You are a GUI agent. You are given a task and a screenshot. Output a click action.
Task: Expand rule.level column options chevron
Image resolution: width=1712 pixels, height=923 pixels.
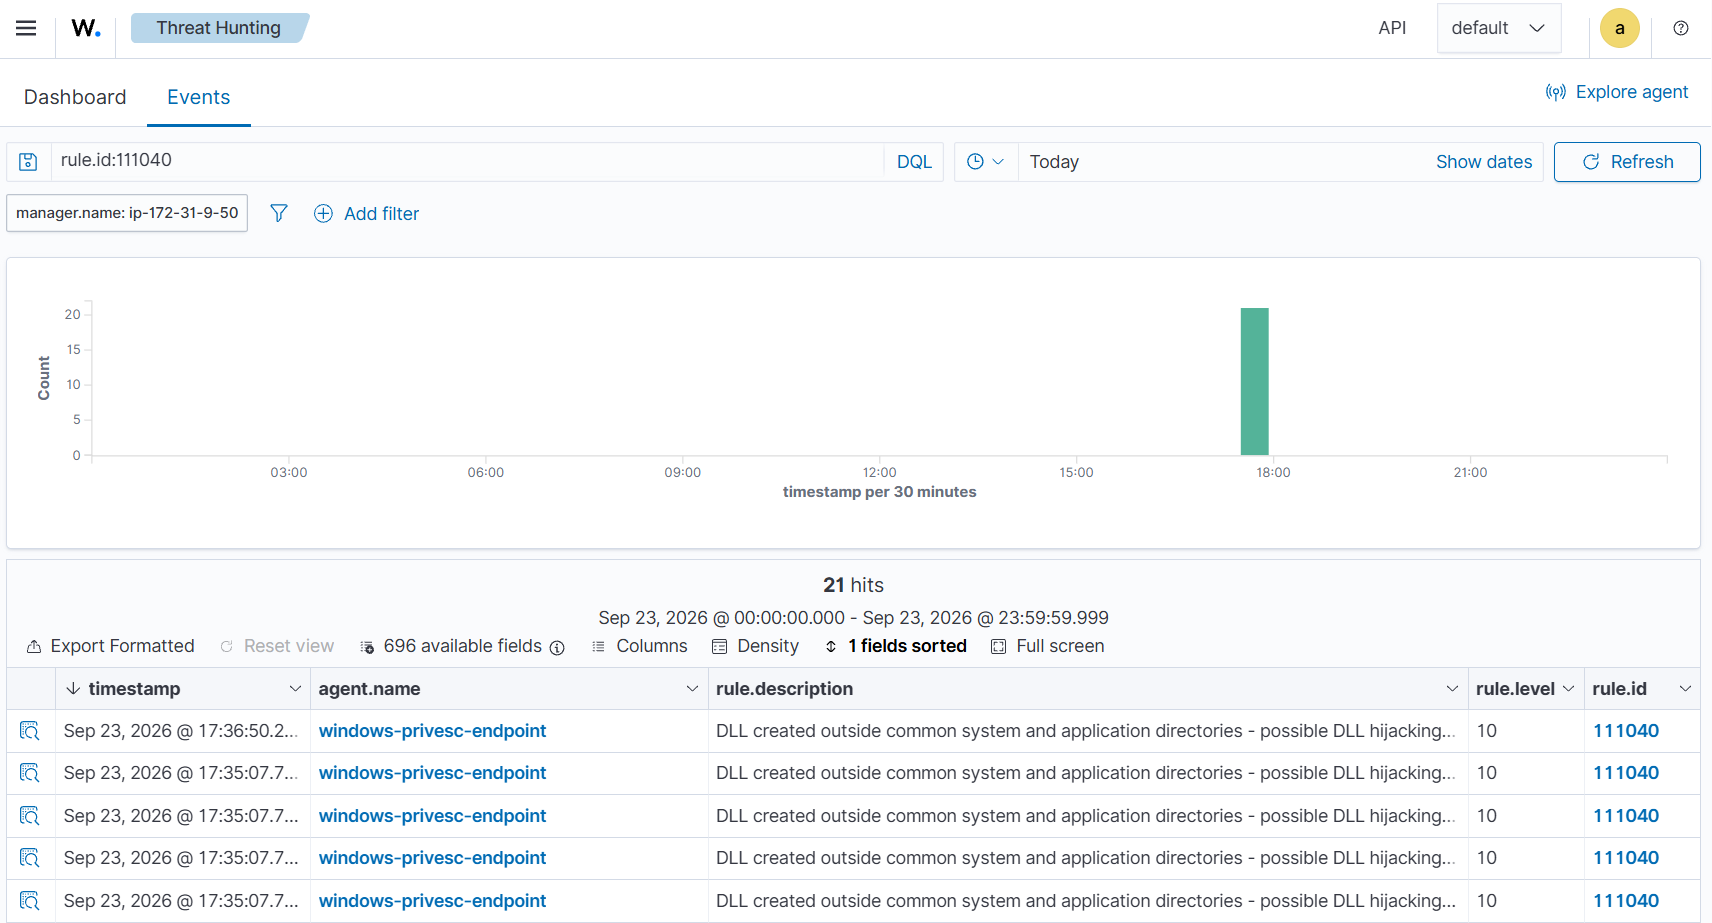(x=1568, y=689)
